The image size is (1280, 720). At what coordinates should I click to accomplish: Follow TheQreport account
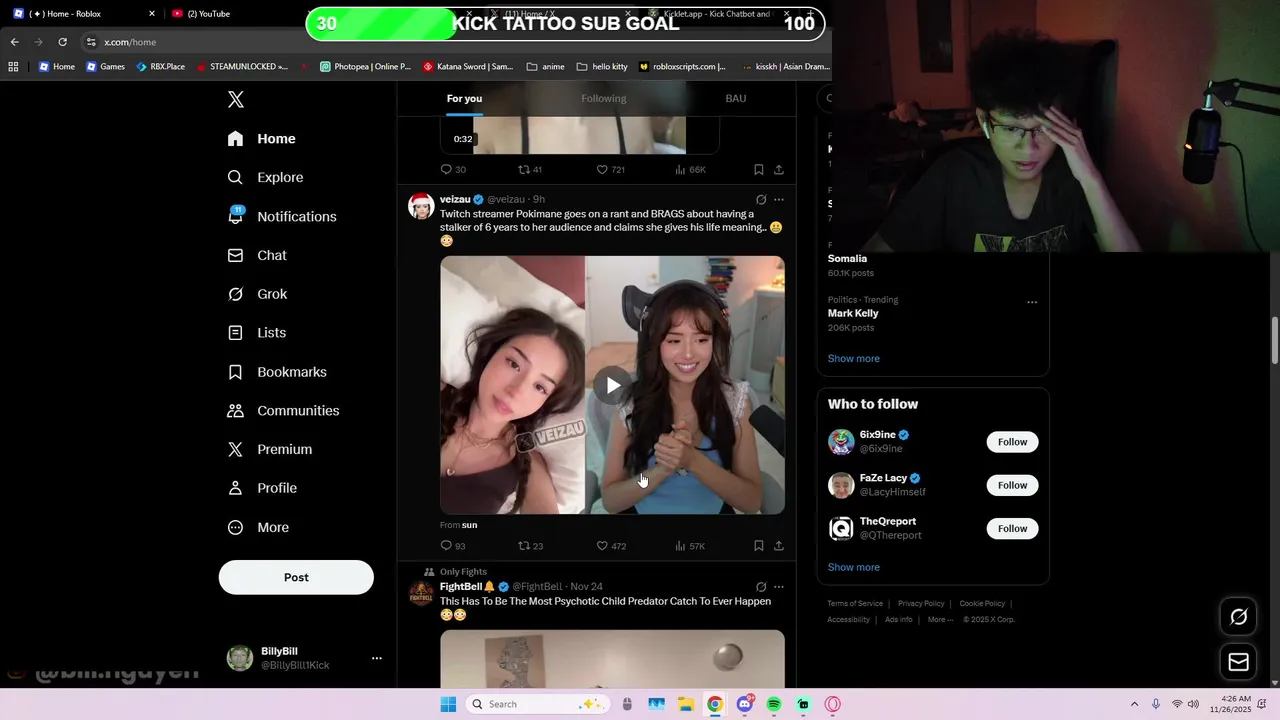tap(1012, 528)
